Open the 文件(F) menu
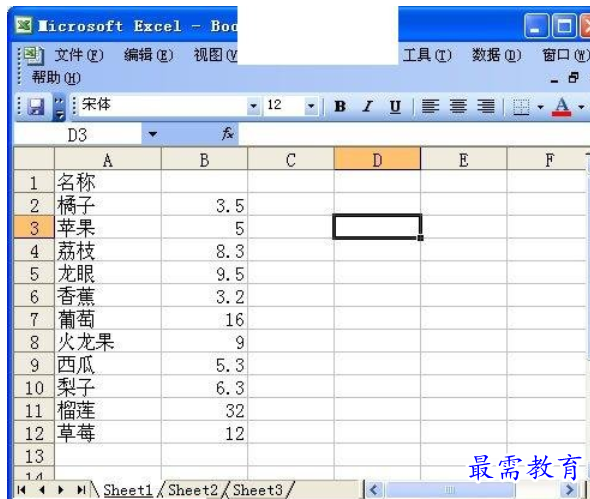Image resolution: width=590 pixels, height=499 pixels. (79, 56)
